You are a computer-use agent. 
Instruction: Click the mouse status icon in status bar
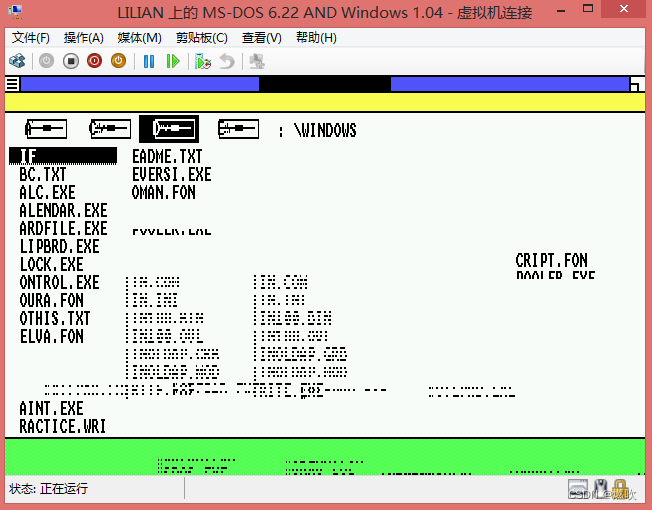(600, 488)
